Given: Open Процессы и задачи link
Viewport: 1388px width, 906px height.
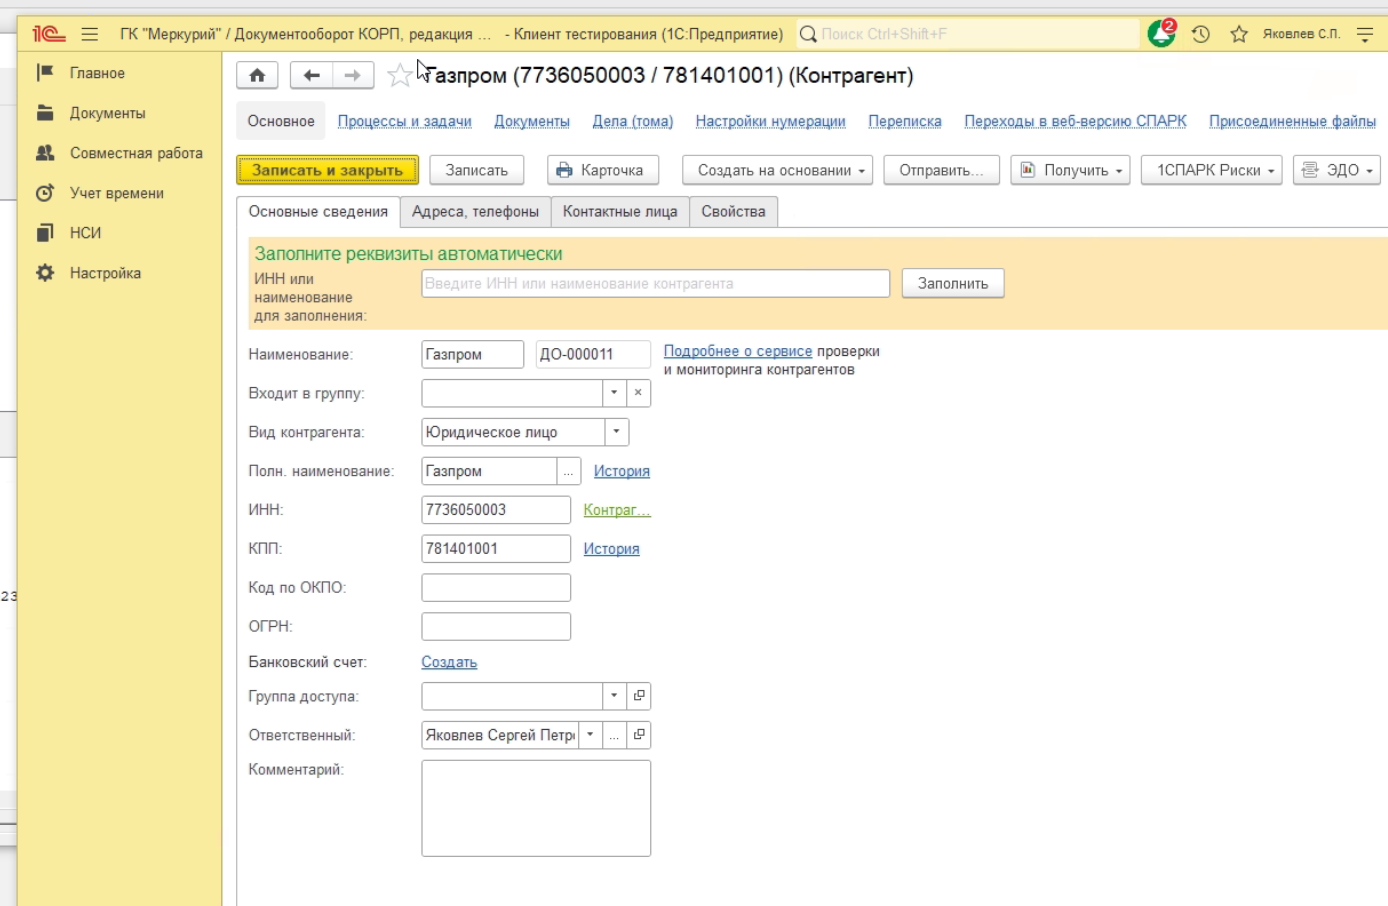Looking at the screenshot, I should tap(404, 121).
